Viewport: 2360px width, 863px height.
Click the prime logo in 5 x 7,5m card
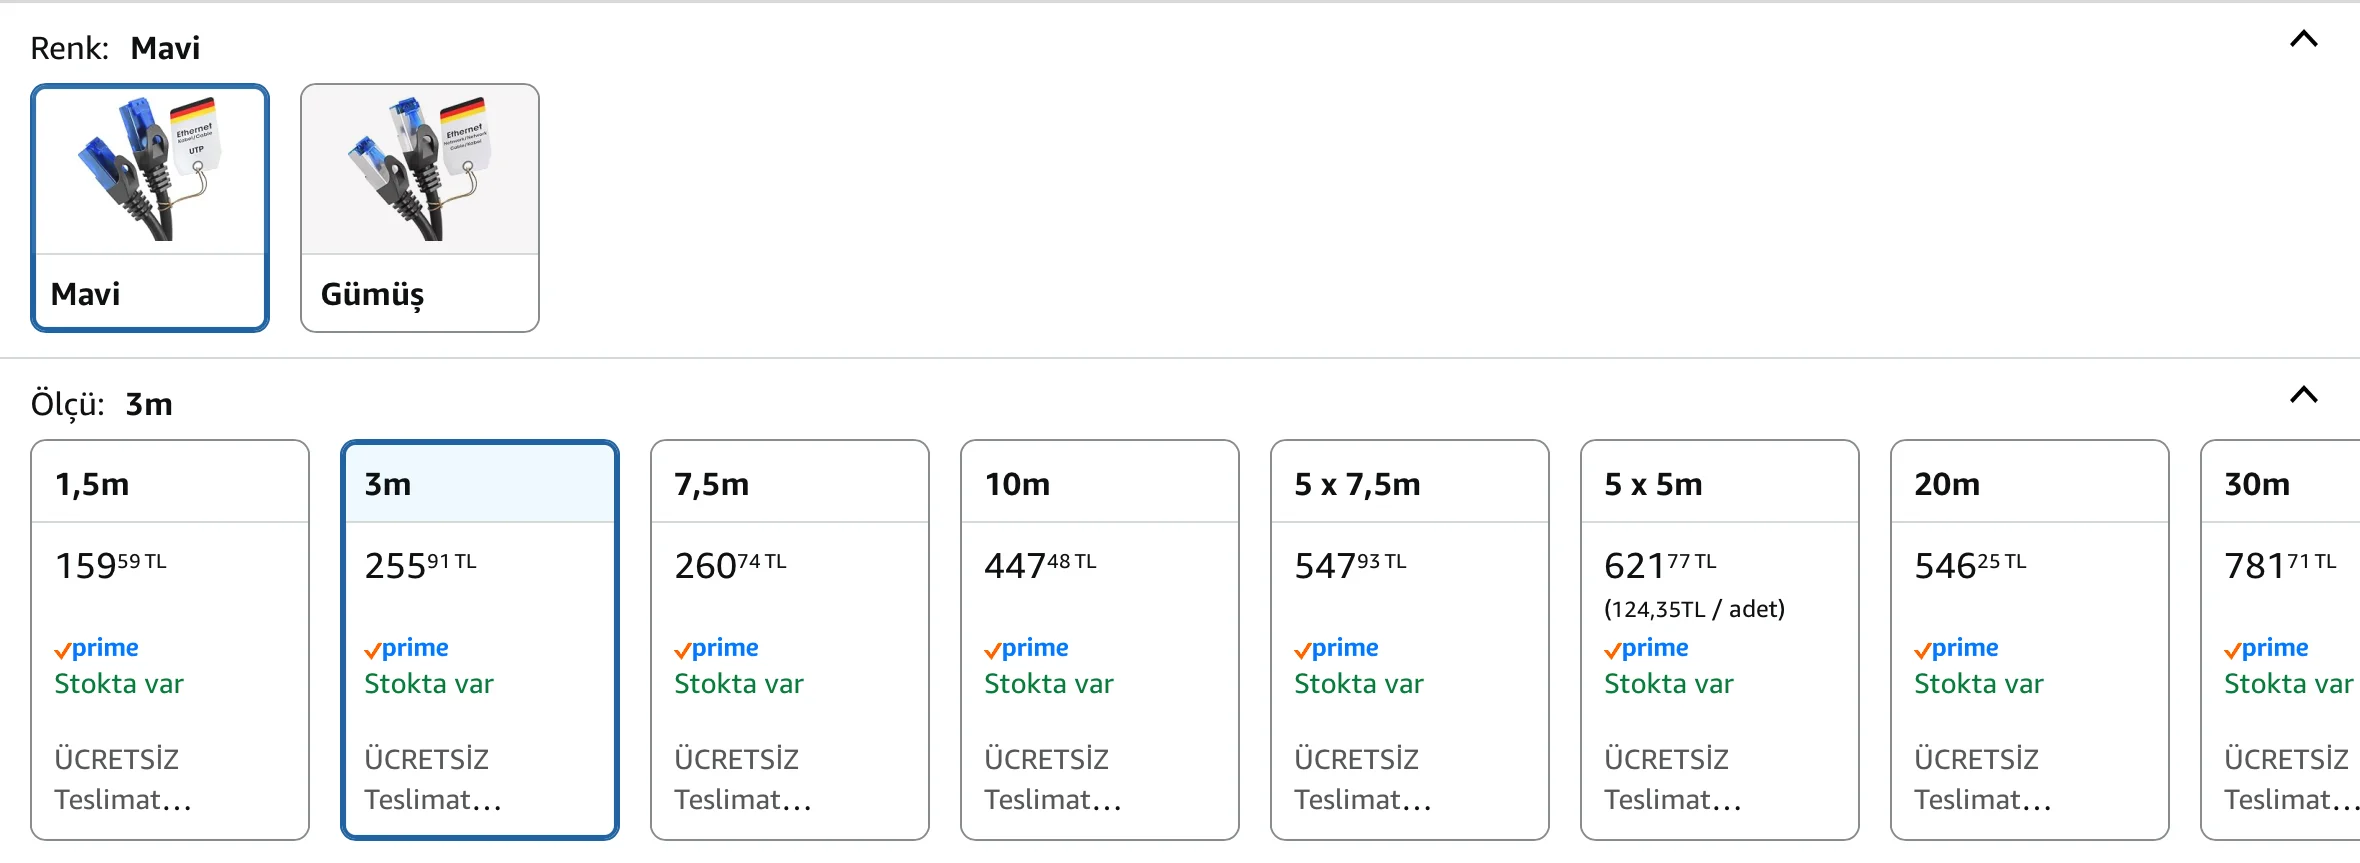coord(1337,648)
